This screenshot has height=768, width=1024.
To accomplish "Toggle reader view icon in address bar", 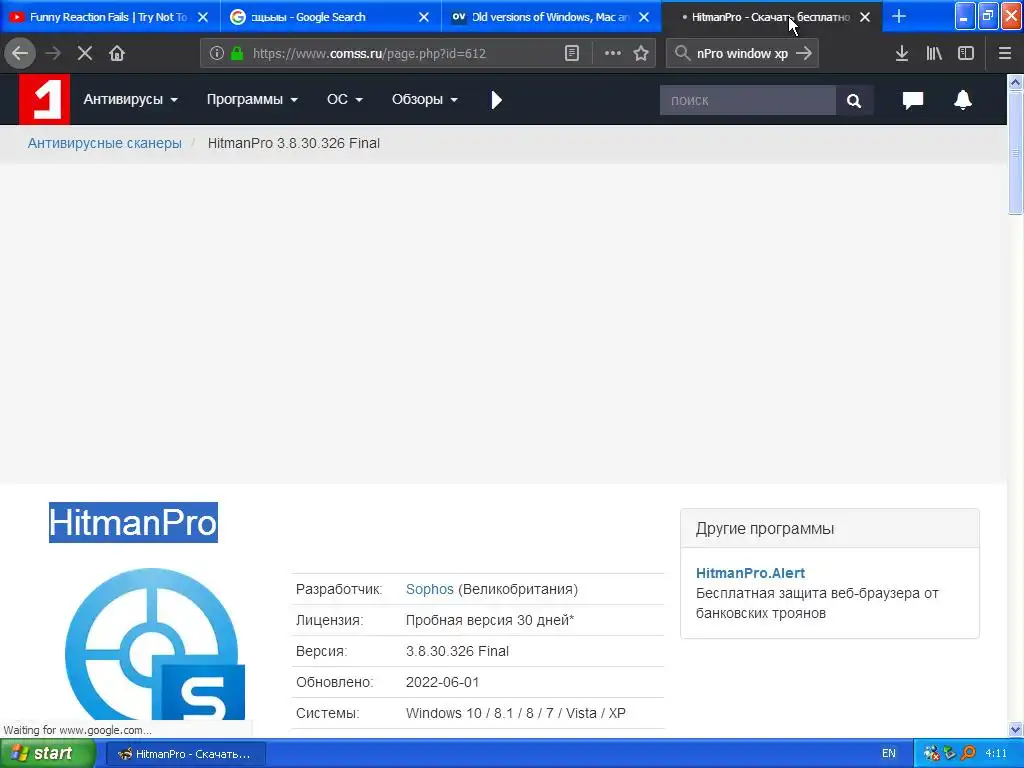I will pyautogui.click(x=571, y=54).
